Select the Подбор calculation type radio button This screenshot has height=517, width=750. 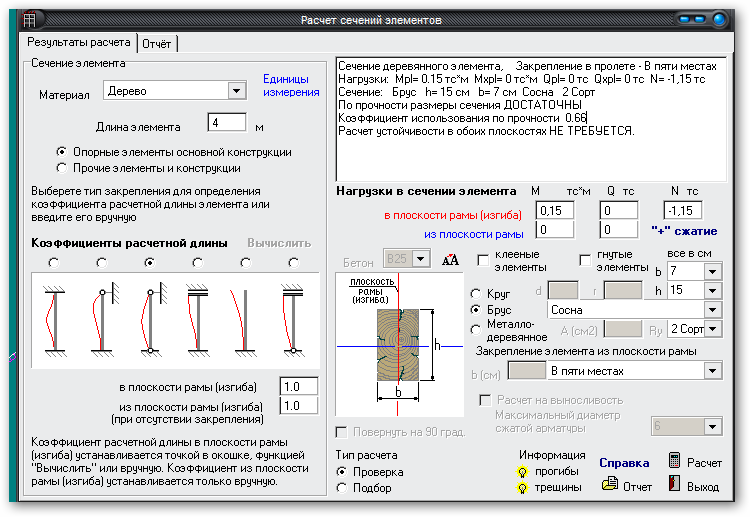(344, 487)
